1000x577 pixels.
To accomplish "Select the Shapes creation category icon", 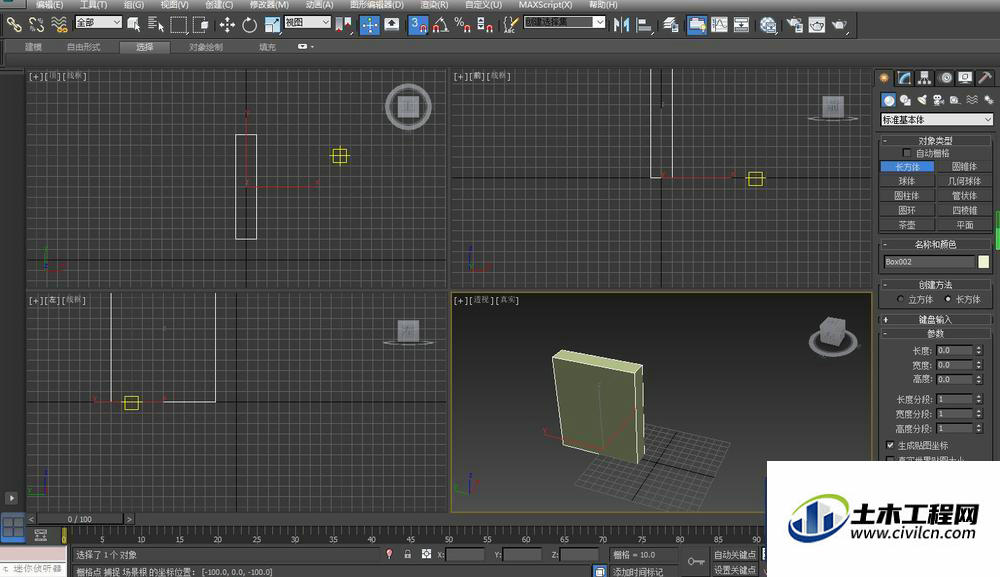I will click(905, 100).
